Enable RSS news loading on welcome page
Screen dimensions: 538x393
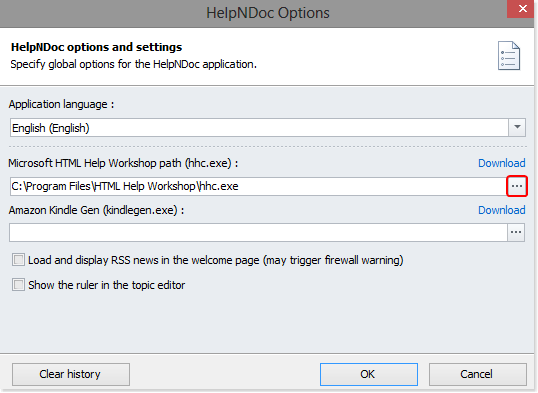[18, 260]
